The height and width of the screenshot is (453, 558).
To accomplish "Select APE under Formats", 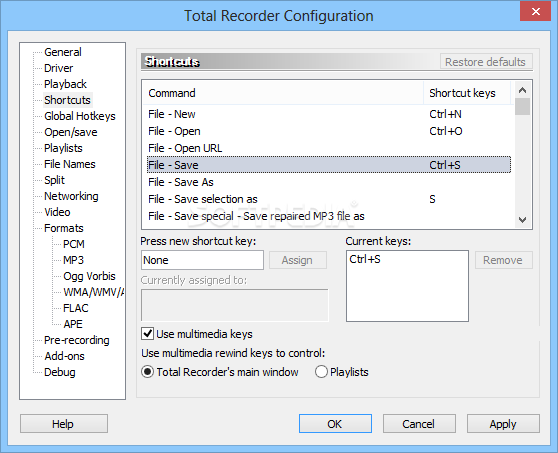I will click(x=73, y=325).
